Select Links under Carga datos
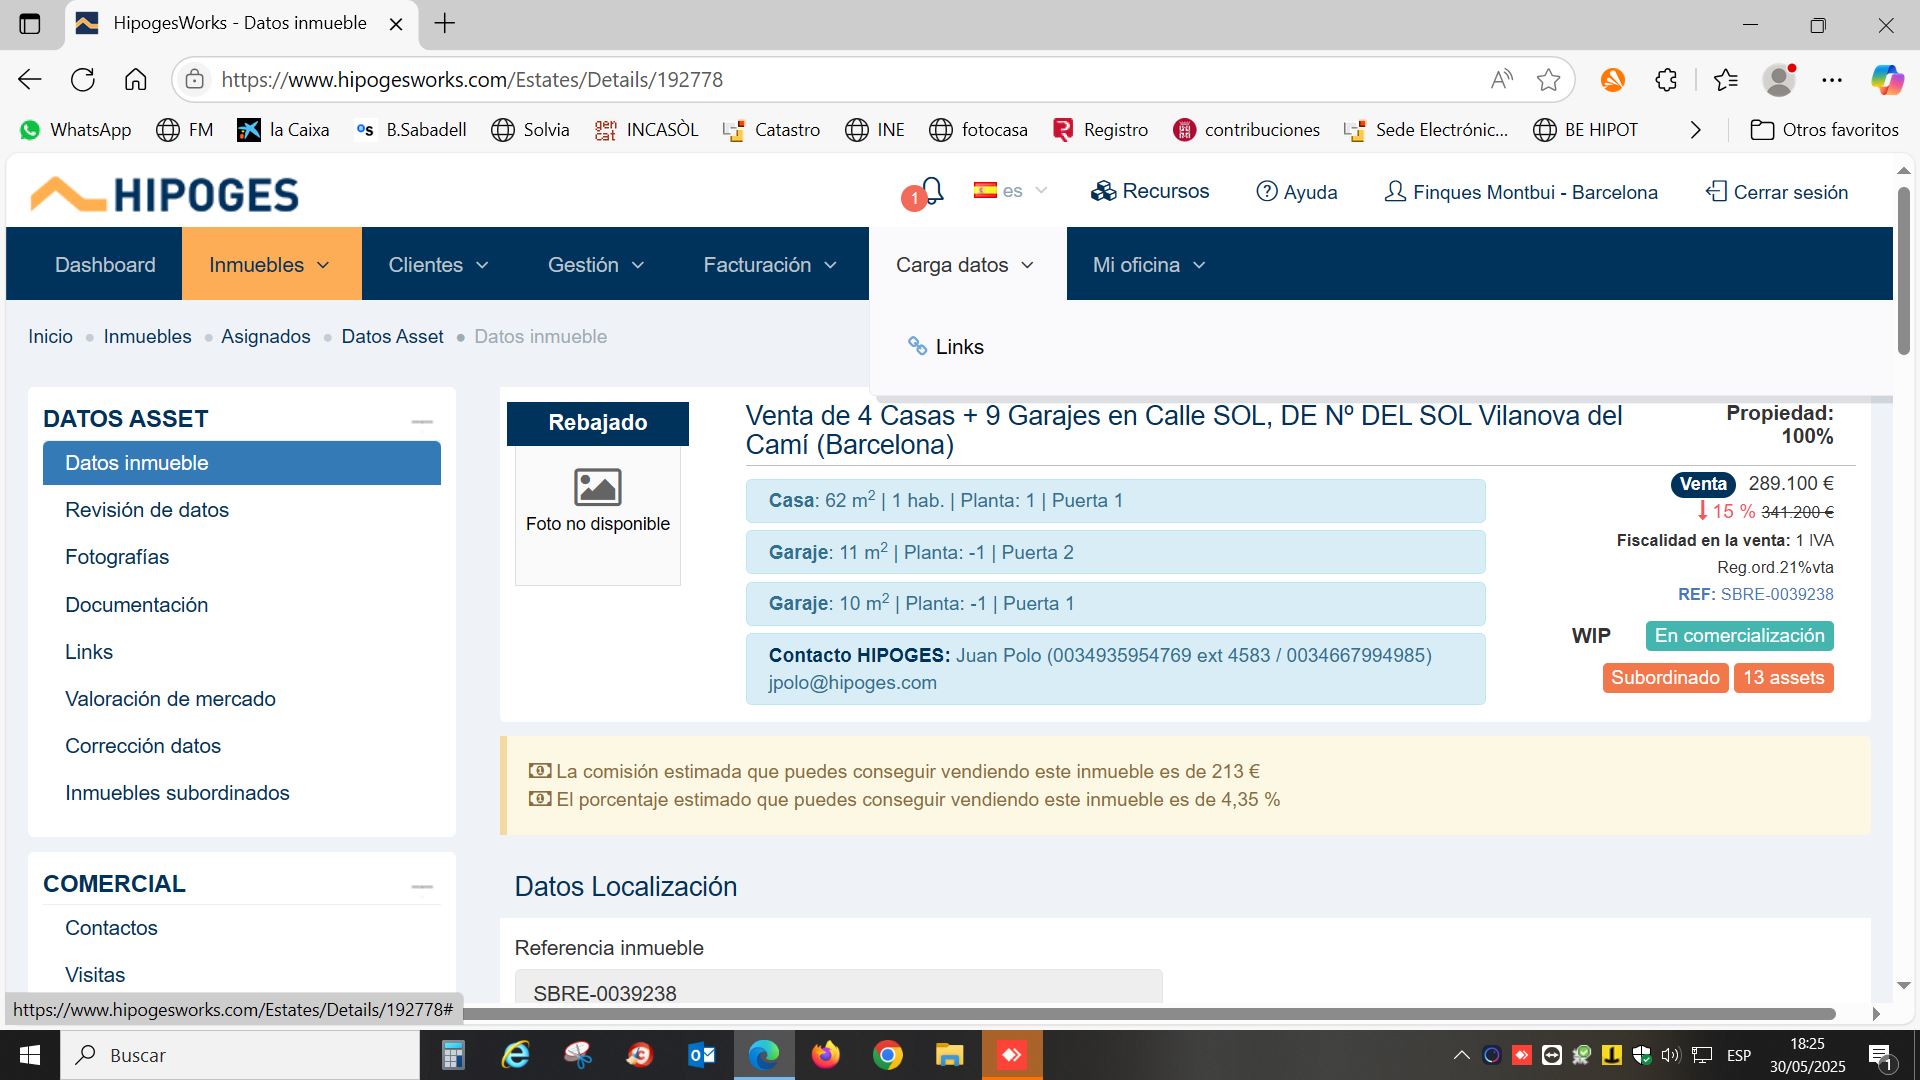The width and height of the screenshot is (1920, 1080). point(958,347)
